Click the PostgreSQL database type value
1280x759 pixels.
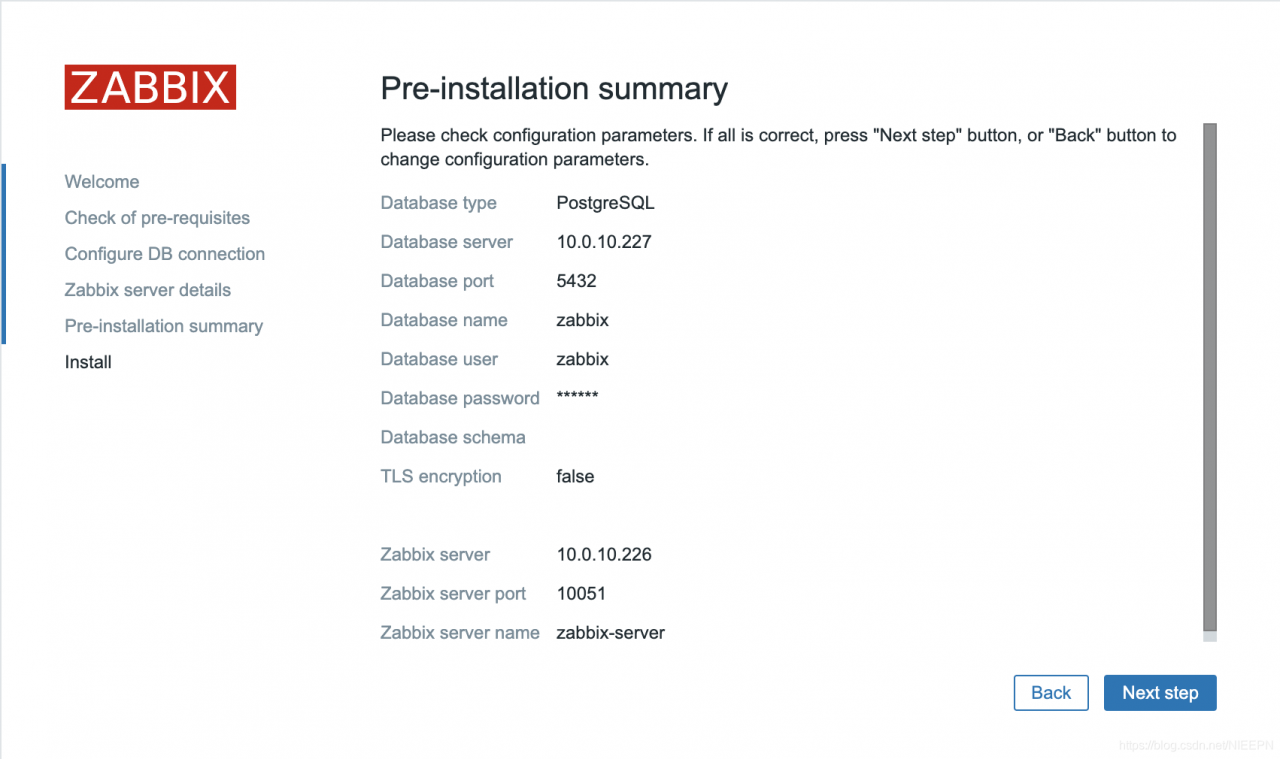click(x=605, y=203)
